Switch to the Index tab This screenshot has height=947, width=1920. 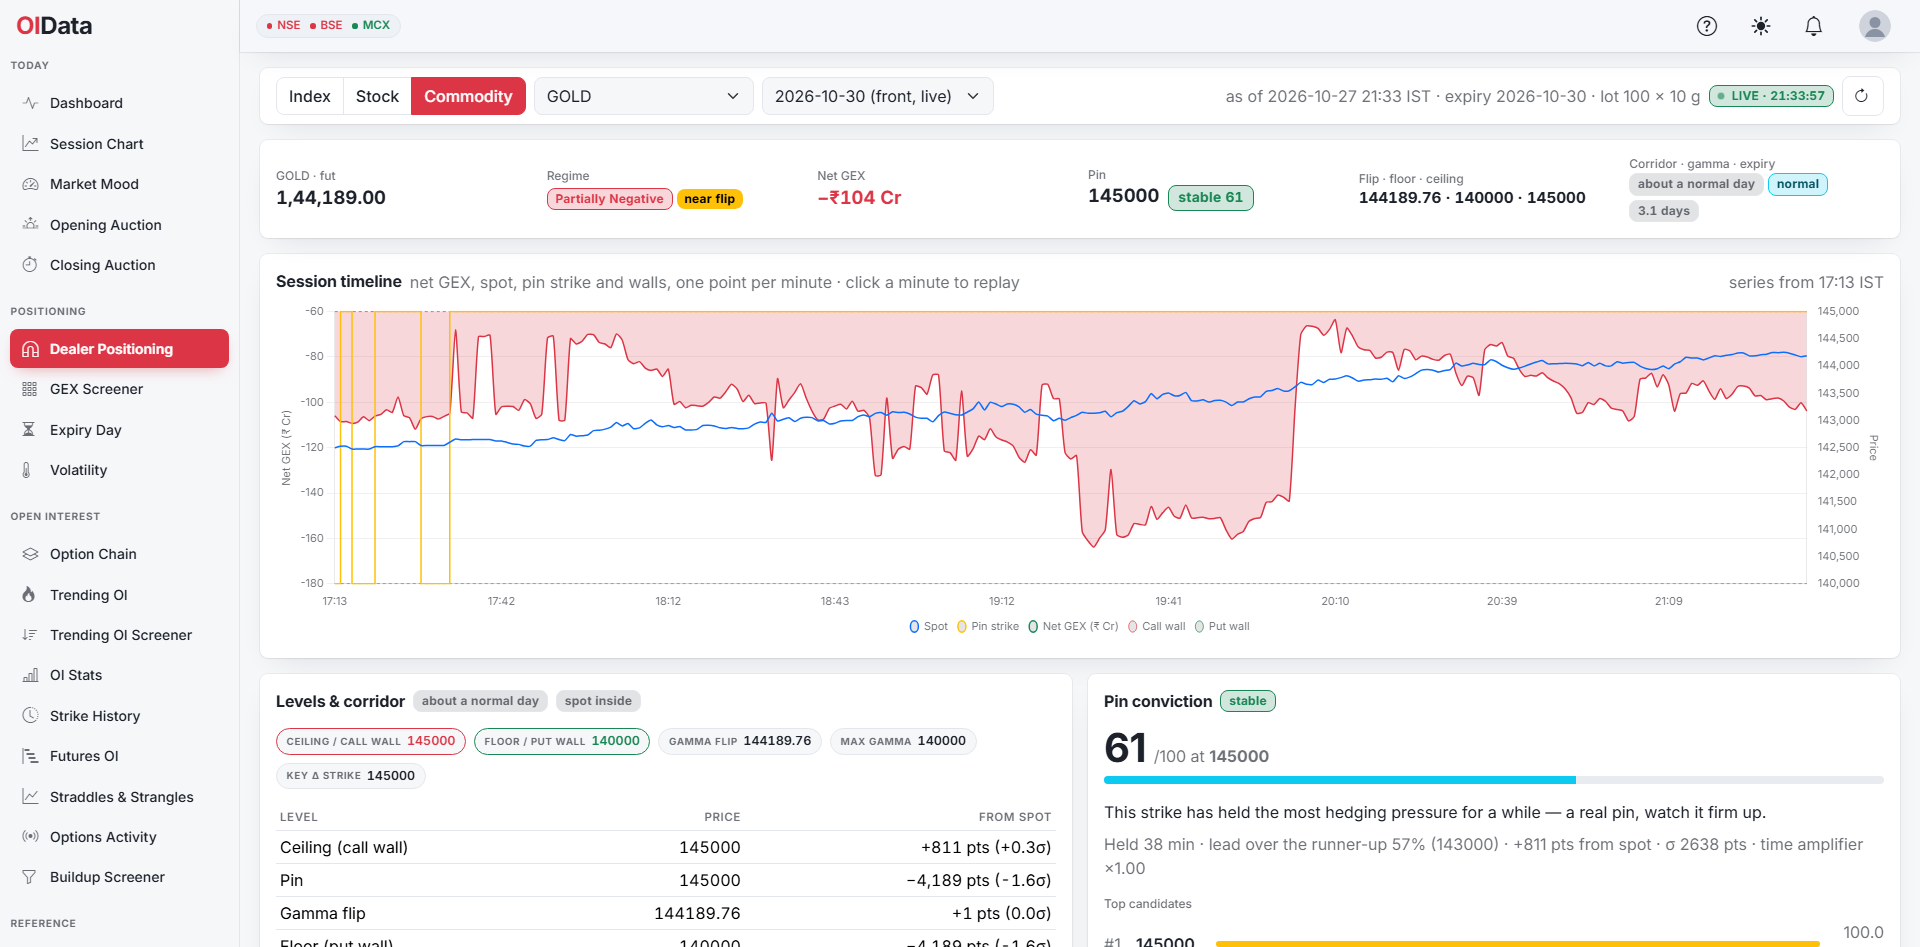click(310, 96)
